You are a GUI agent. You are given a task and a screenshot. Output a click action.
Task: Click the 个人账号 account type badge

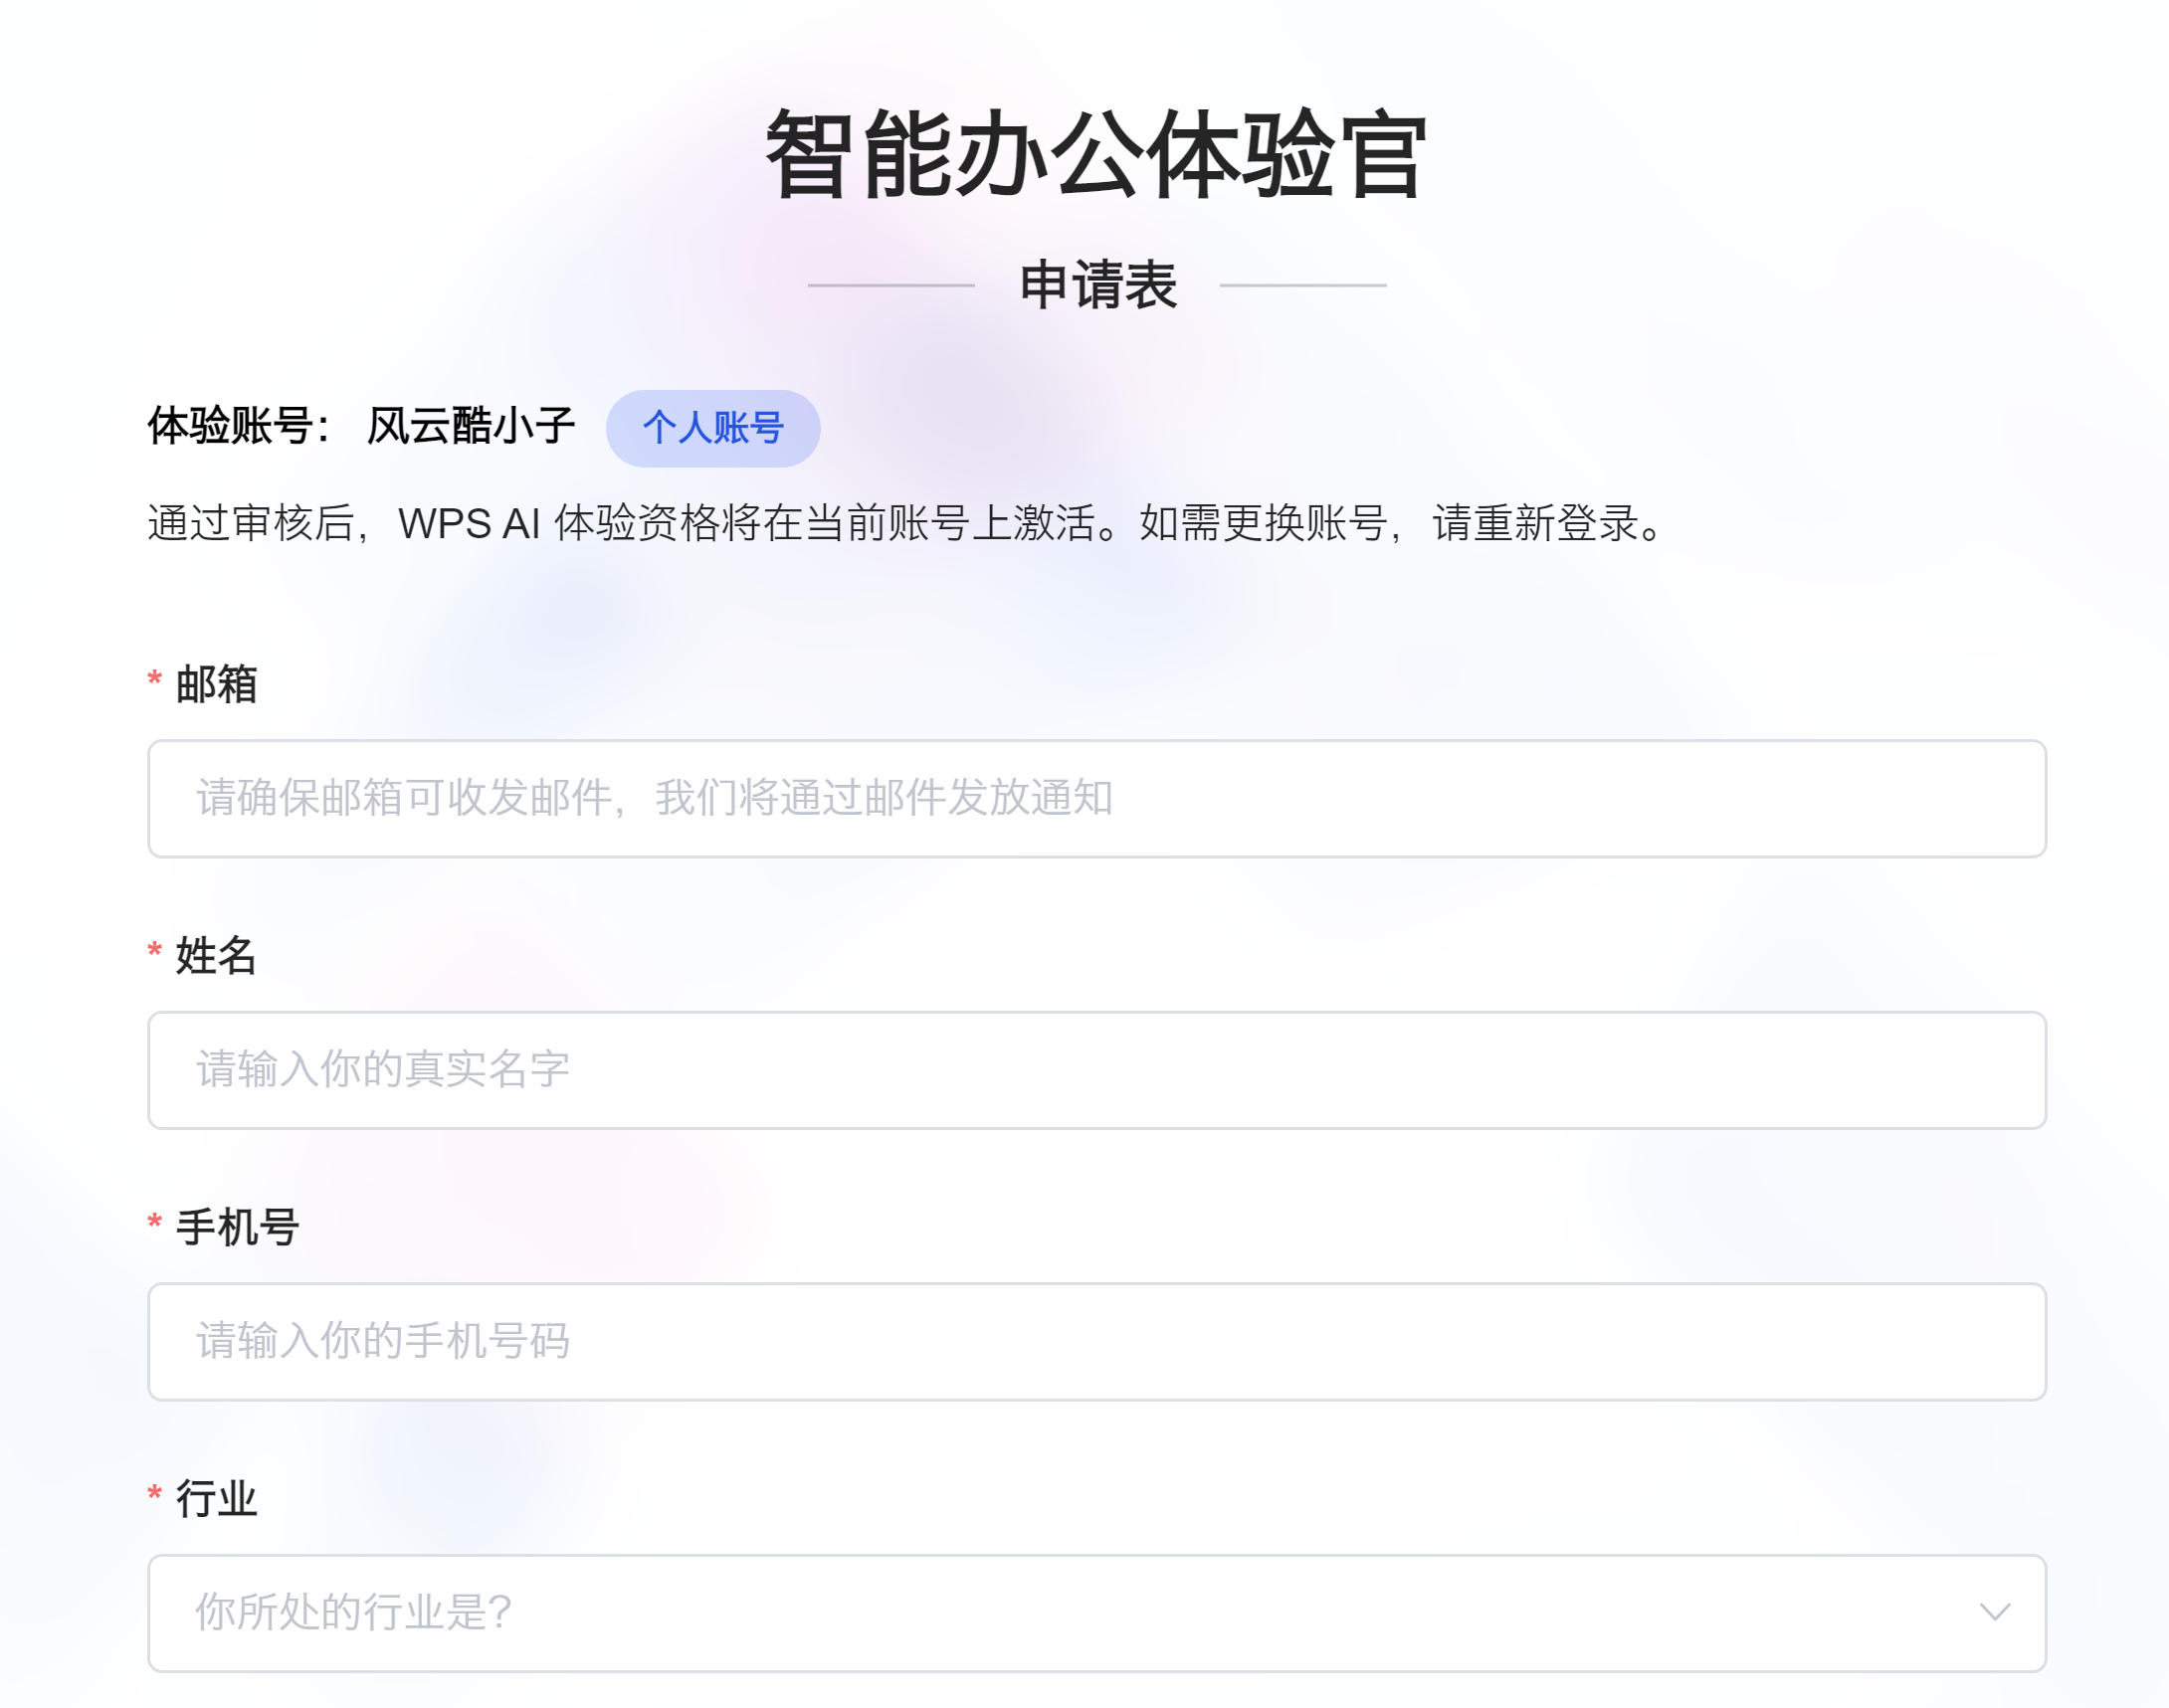pyautogui.click(x=712, y=428)
